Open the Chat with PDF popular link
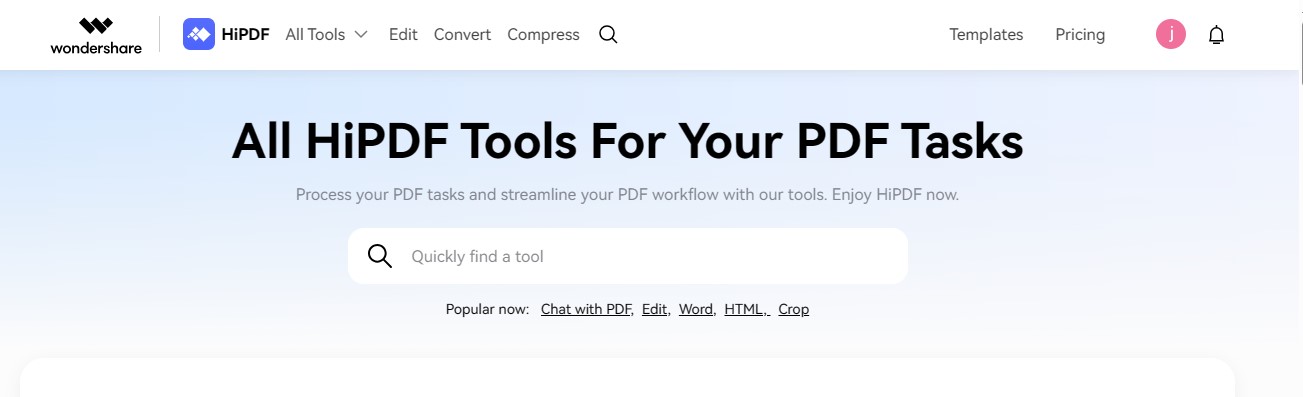 pyautogui.click(x=587, y=309)
